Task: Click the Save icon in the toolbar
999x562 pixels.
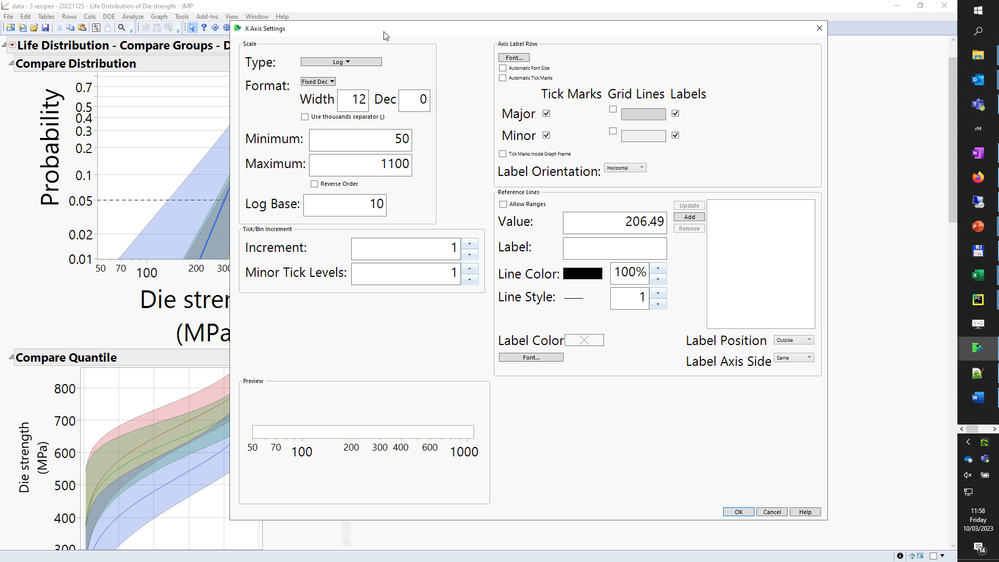Action: click(x=46, y=28)
